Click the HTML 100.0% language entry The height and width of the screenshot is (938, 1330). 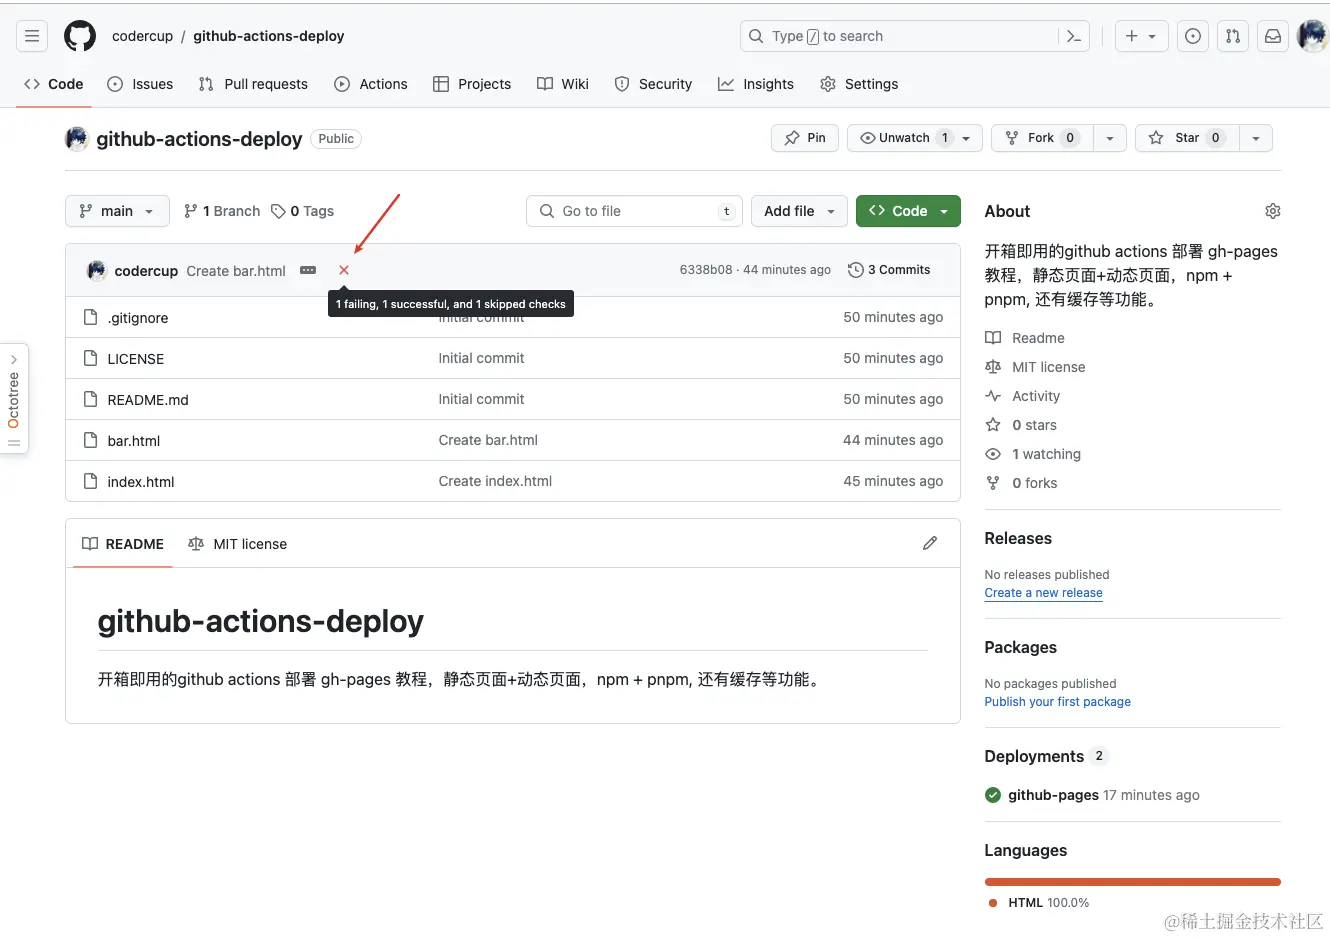coord(1038,903)
